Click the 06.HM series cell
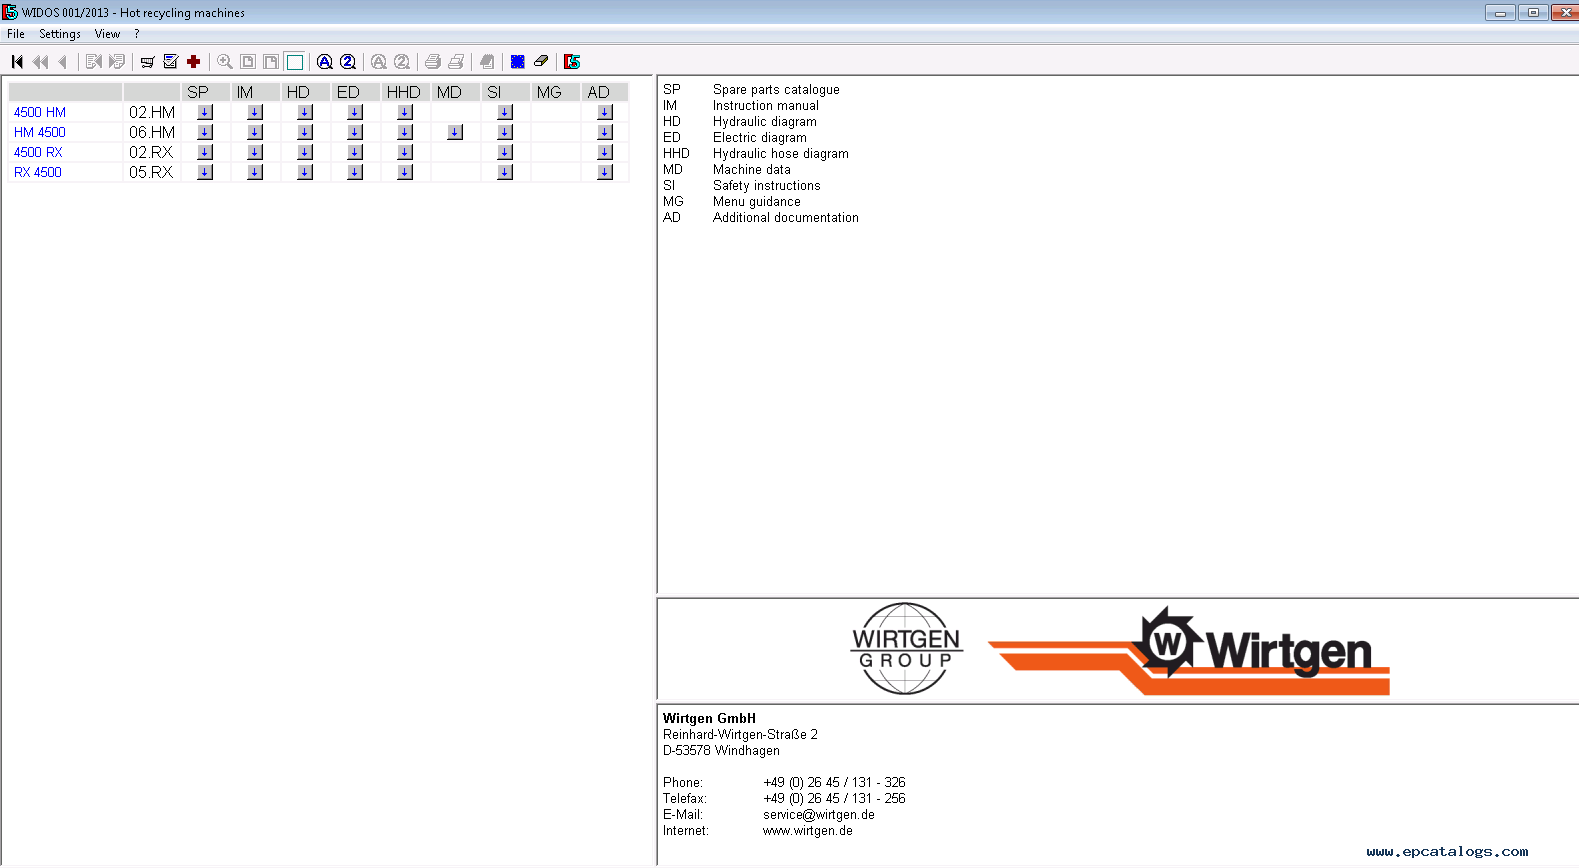 152,133
